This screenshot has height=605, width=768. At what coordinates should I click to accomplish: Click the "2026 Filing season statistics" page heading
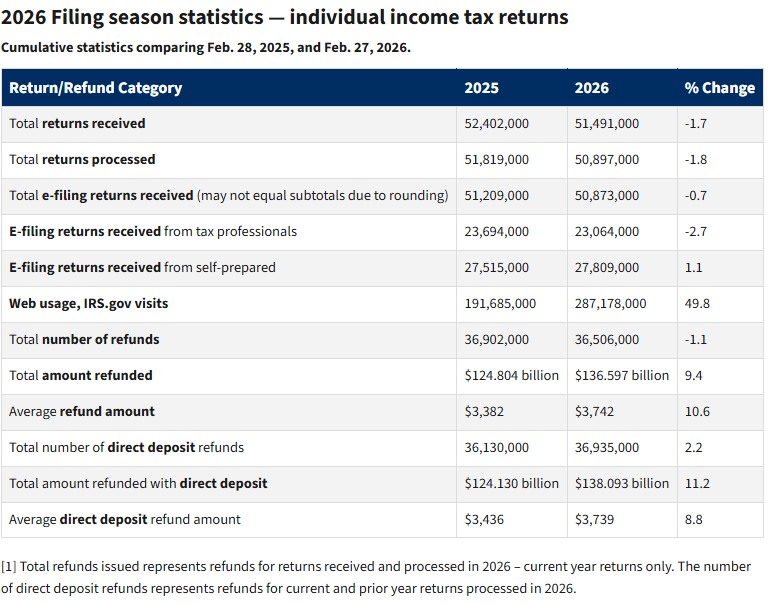284,18
